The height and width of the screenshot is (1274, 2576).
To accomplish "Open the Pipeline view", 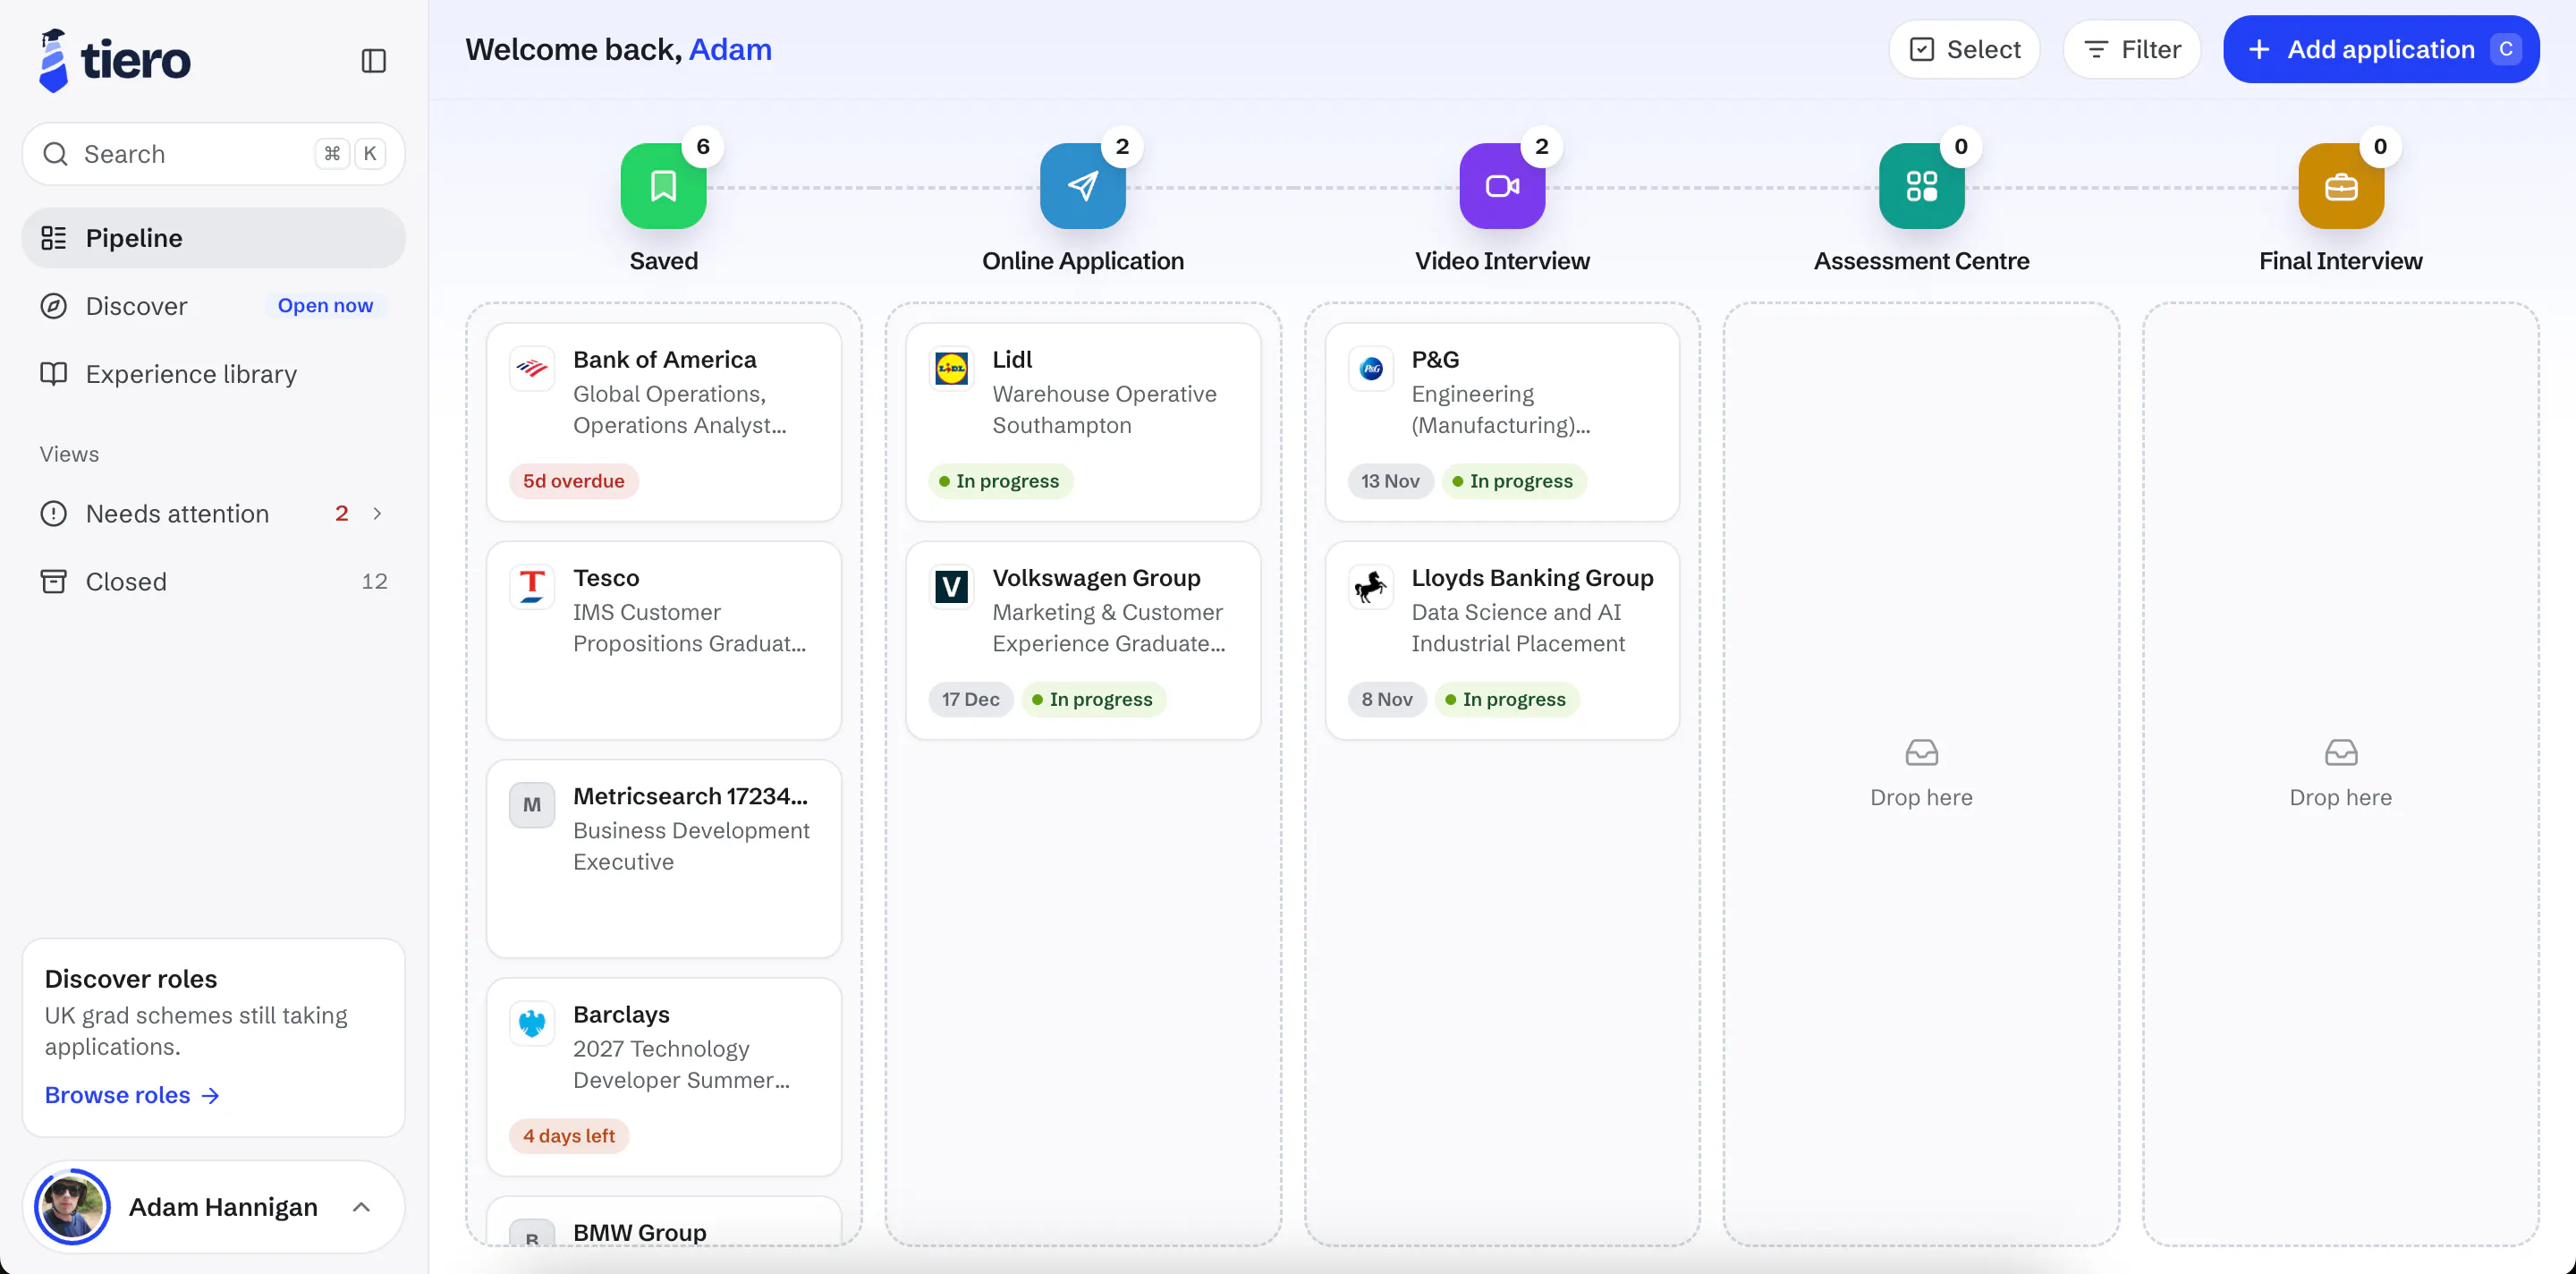I will tap(213, 238).
